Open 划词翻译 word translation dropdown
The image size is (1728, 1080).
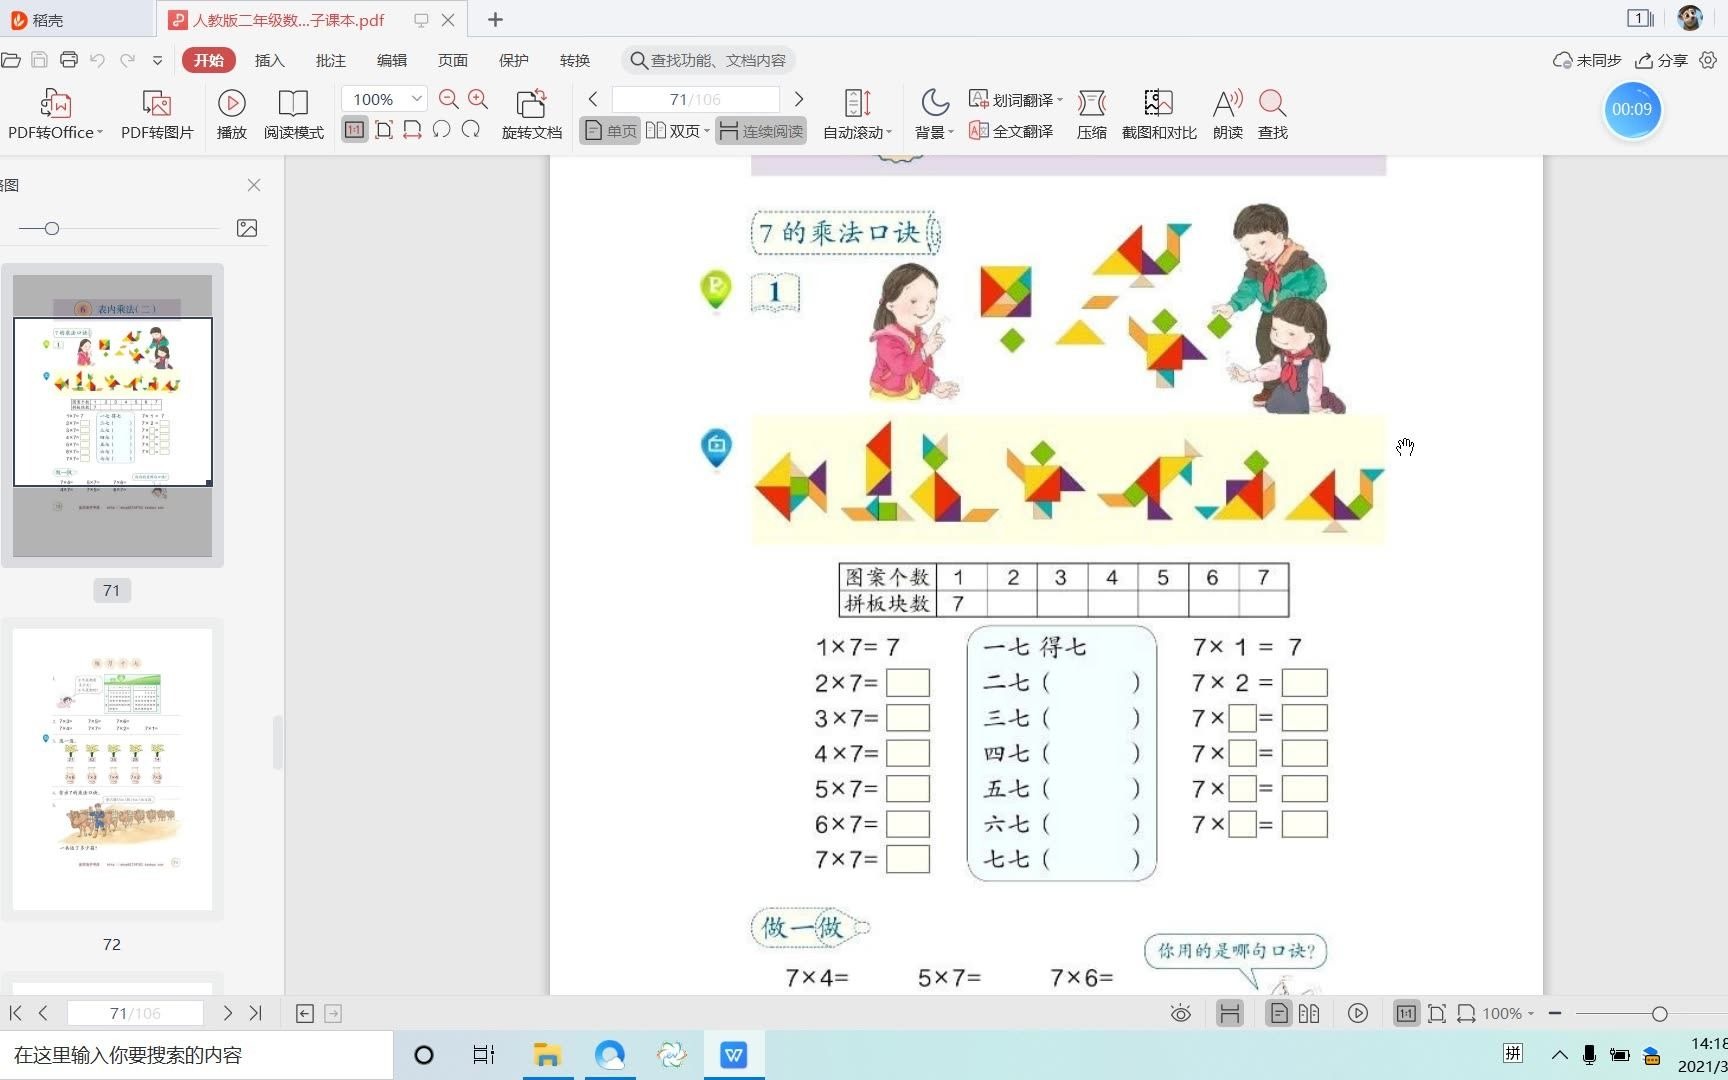[1015, 100]
